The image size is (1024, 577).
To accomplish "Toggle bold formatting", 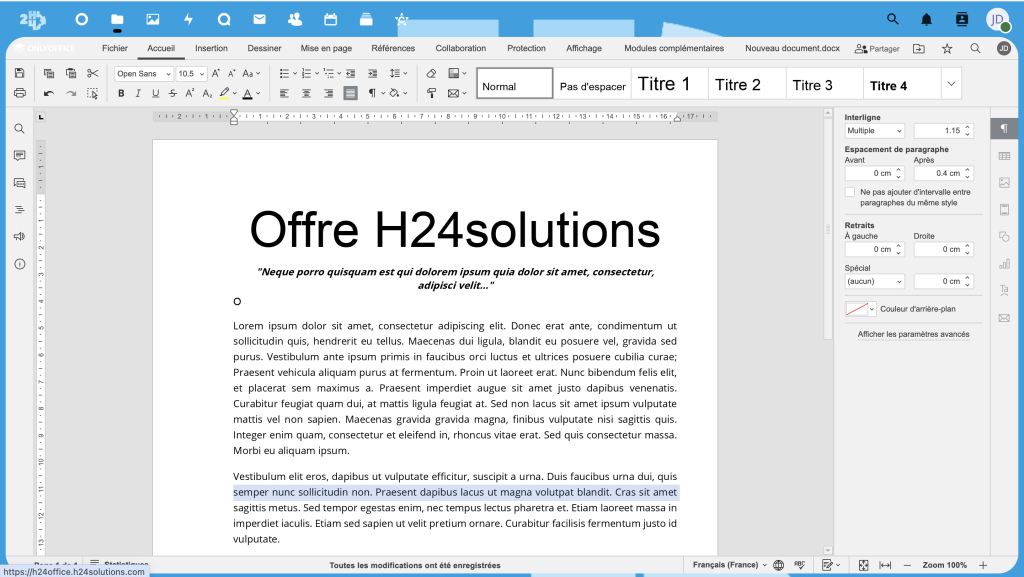I will (122, 93).
